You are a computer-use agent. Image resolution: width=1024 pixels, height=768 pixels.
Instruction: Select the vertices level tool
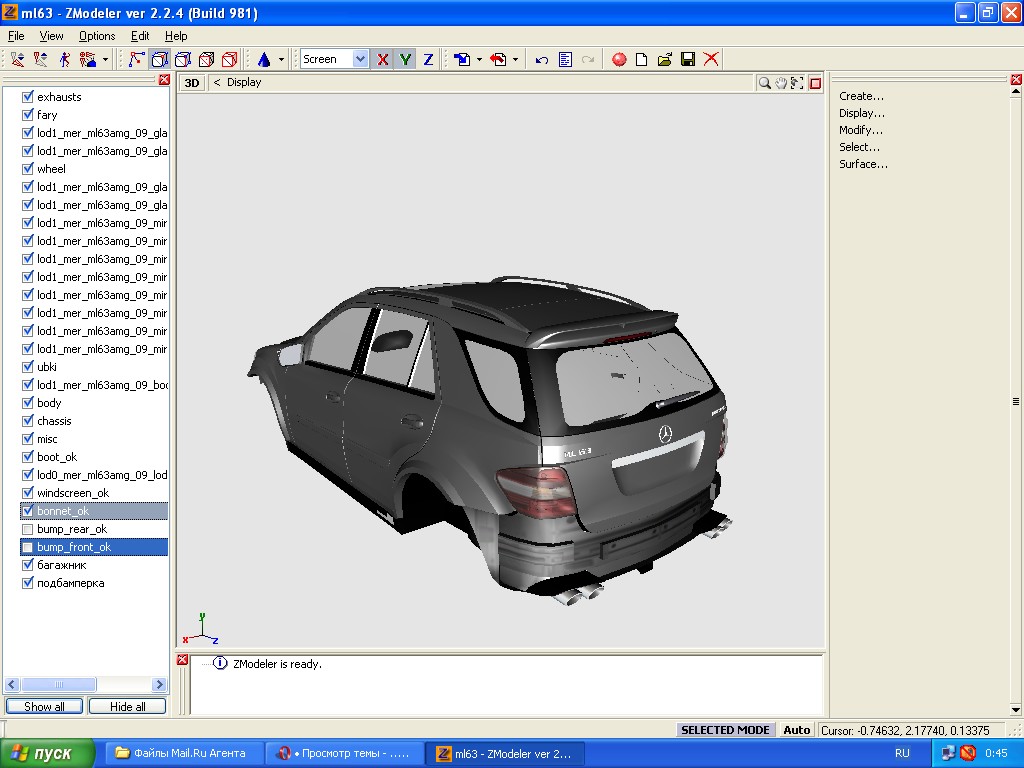(x=136, y=59)
